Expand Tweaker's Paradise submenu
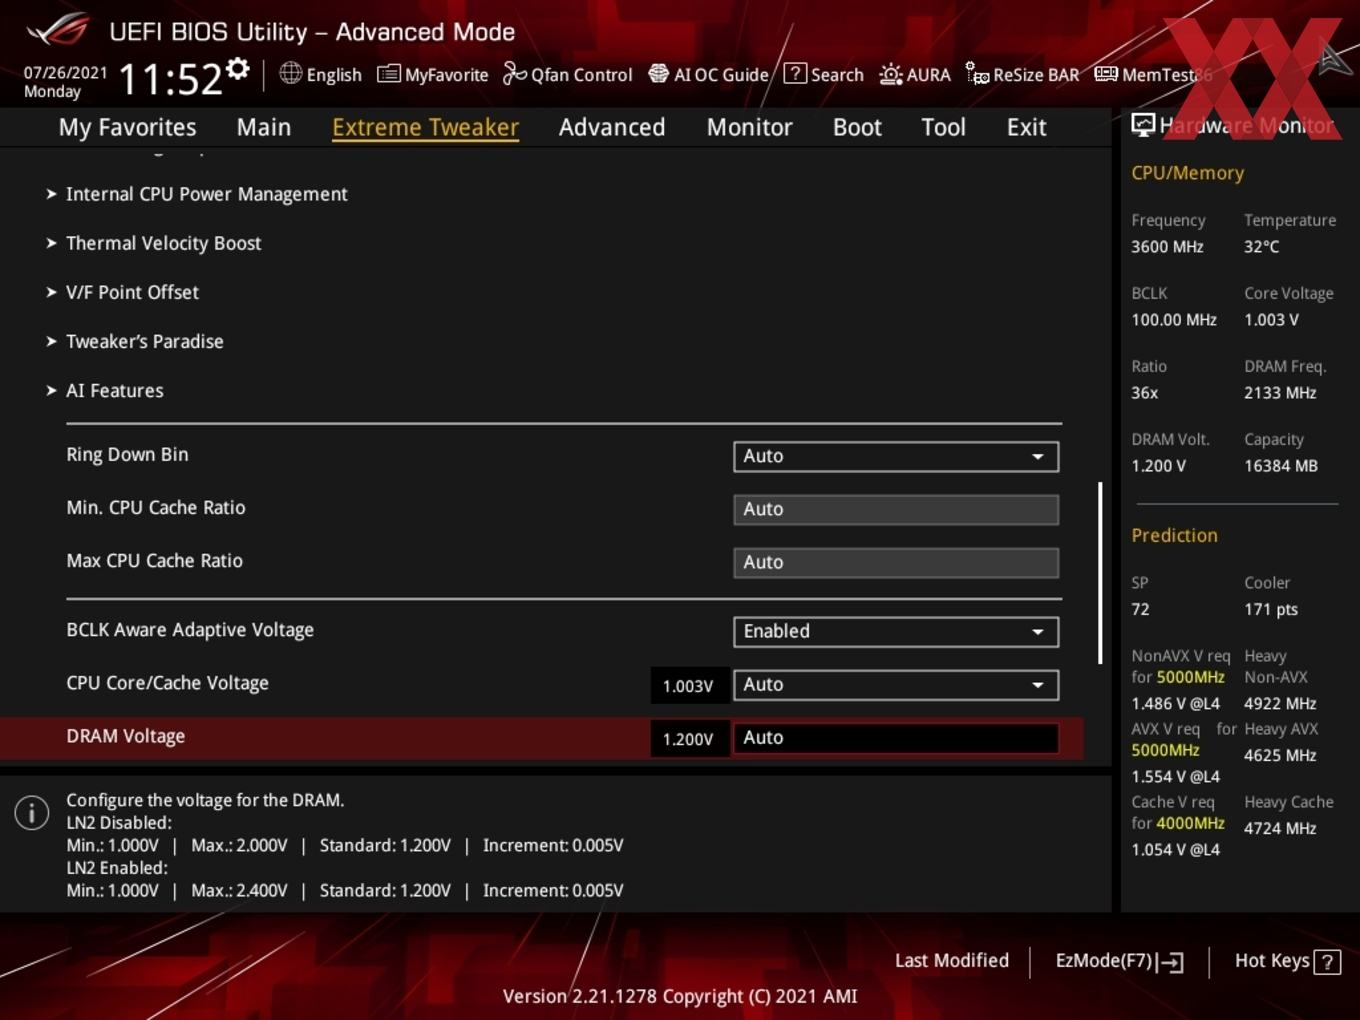The image size is (1360, 1020). pyautogui.click(x=144, y=341)
